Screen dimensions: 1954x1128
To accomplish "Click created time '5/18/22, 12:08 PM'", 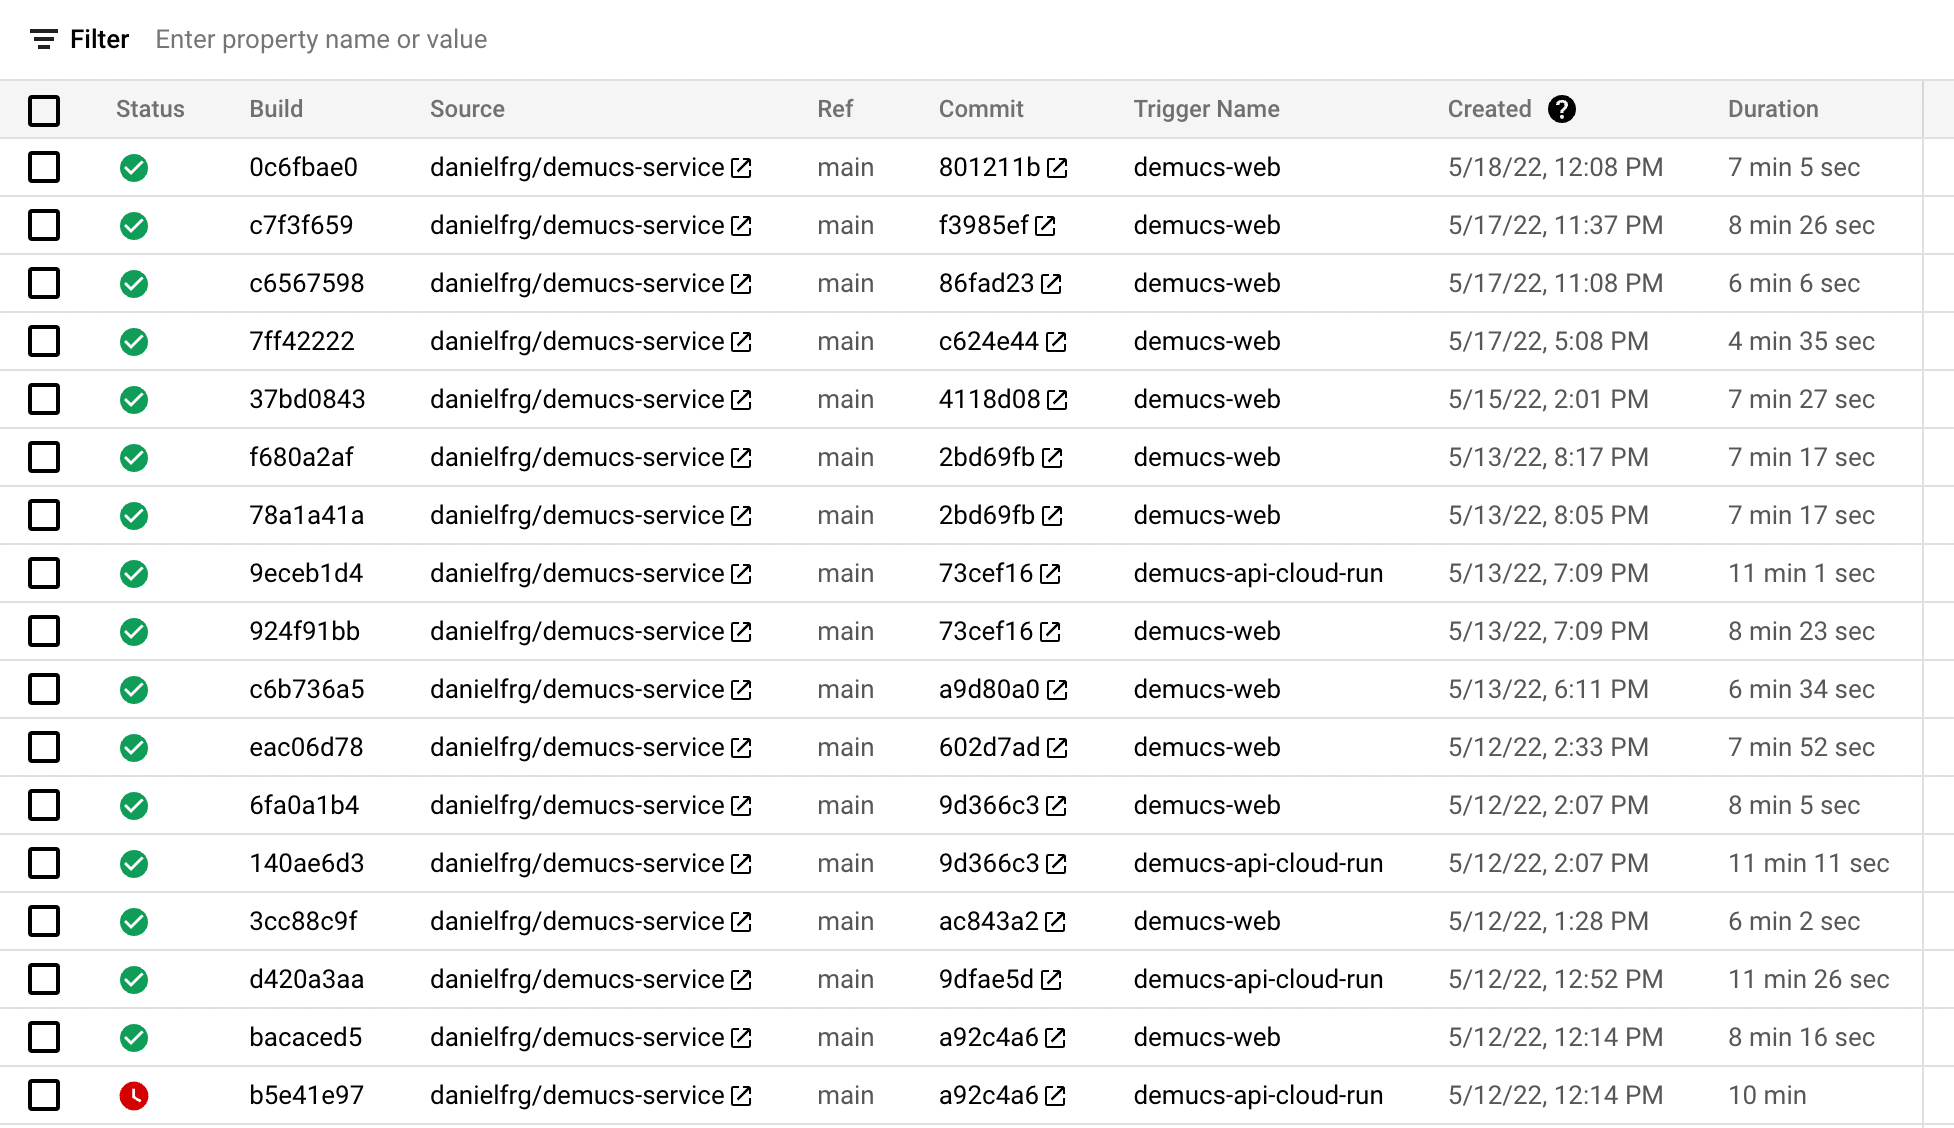I will [1555, 167].
